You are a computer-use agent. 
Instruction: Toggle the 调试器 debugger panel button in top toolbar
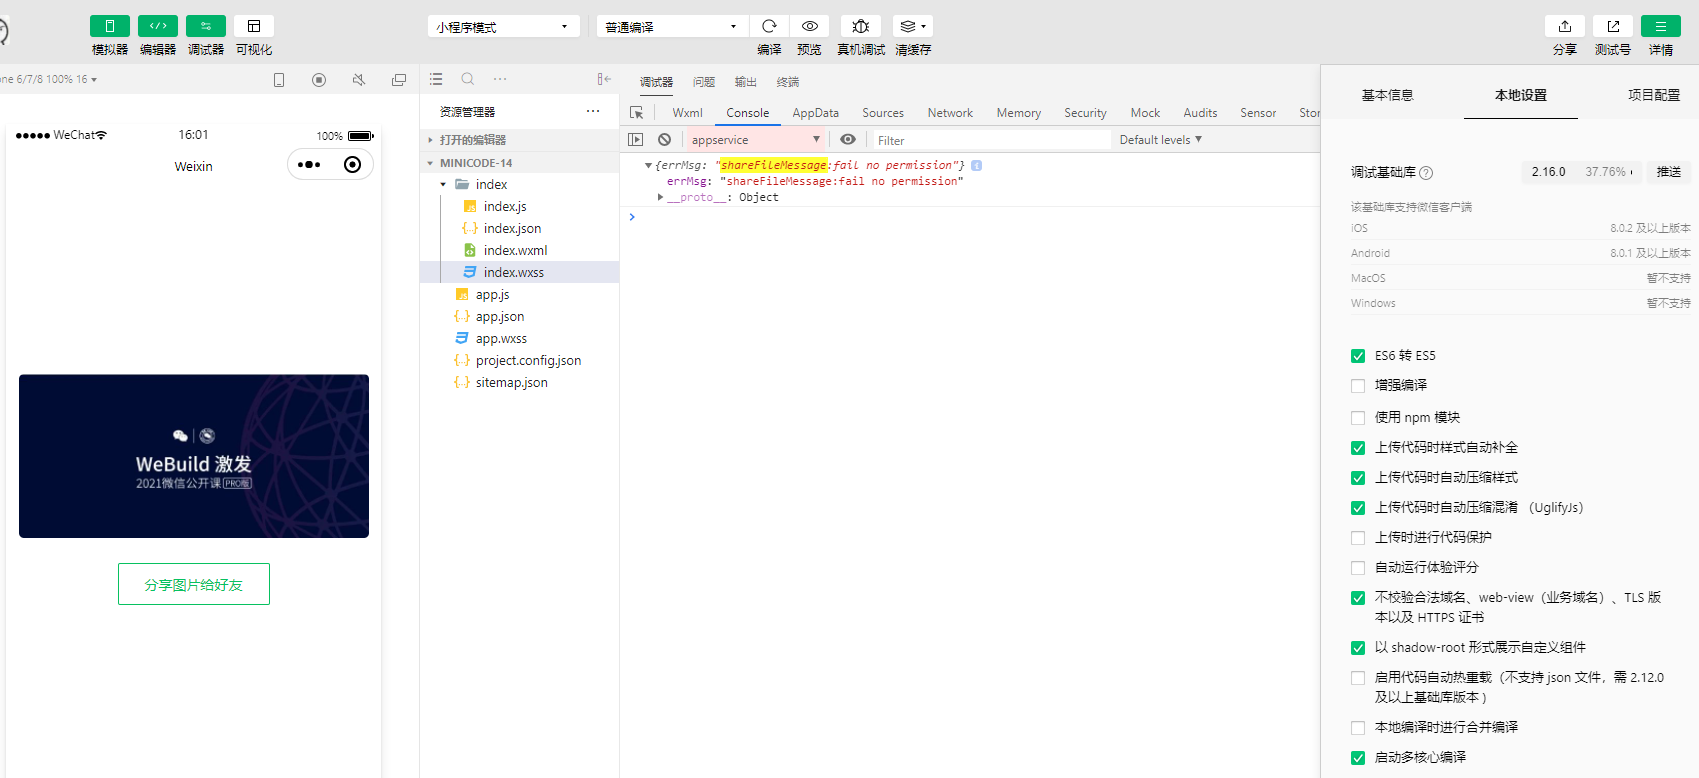[x=206, y=26]
